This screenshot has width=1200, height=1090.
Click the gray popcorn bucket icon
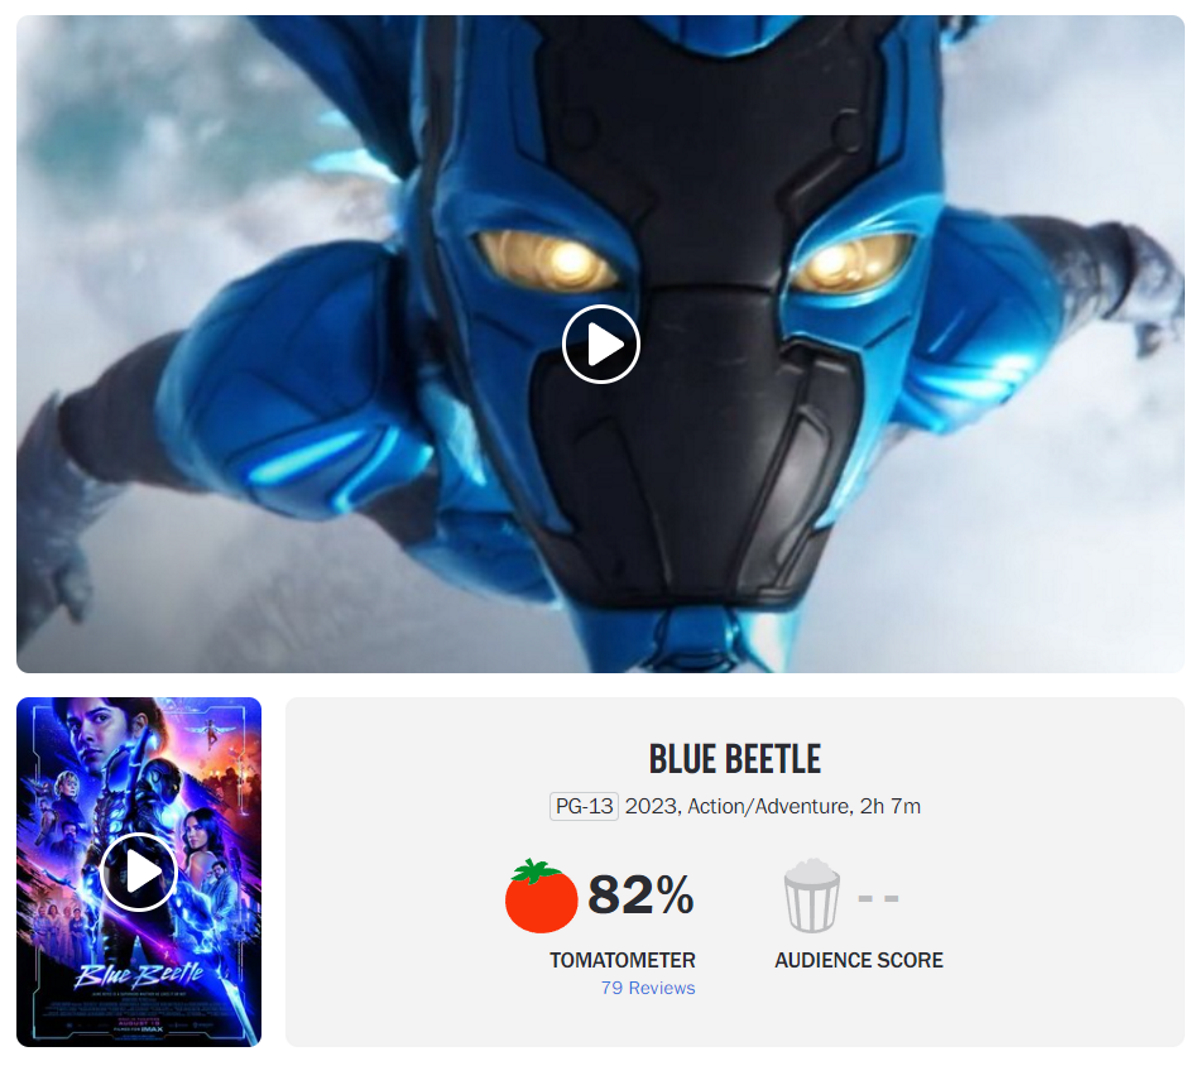[x=811, y=895]
